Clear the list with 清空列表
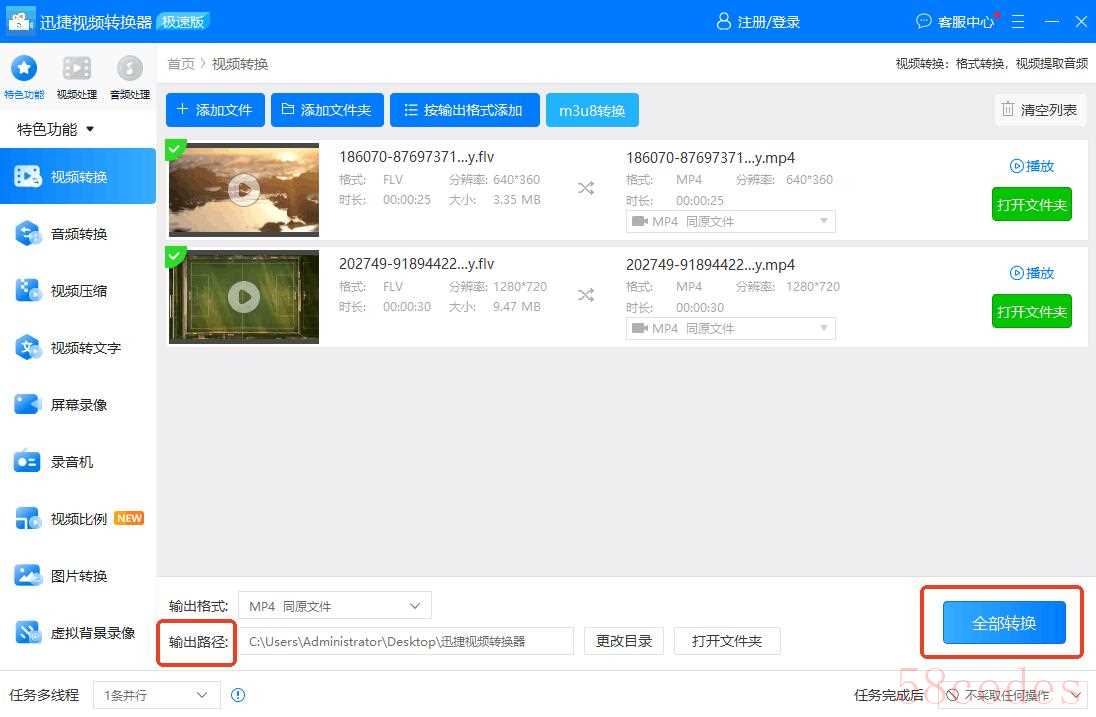 [1040, 110]
